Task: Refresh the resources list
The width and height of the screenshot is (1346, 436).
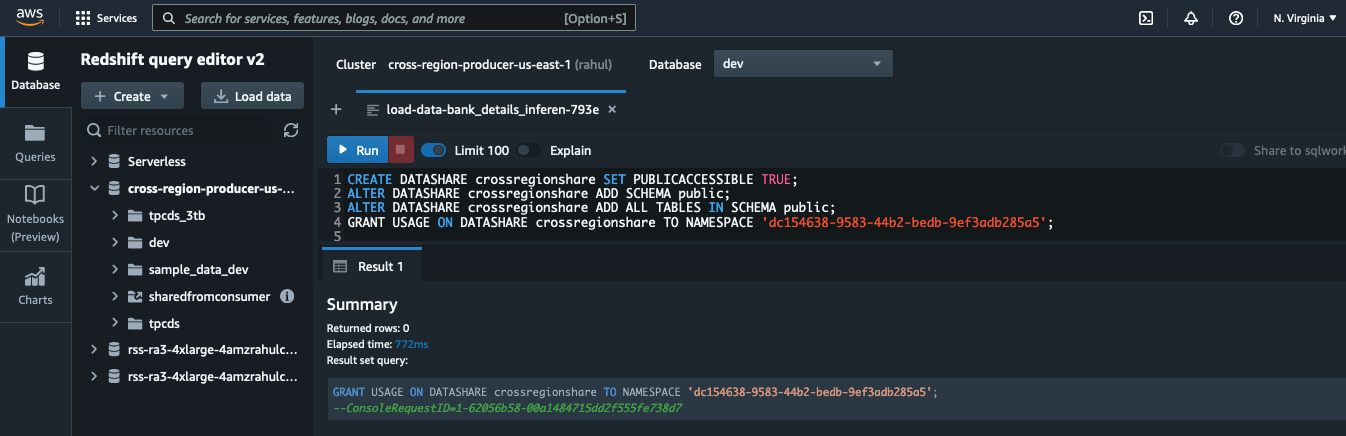Action: tap(291, 130)
